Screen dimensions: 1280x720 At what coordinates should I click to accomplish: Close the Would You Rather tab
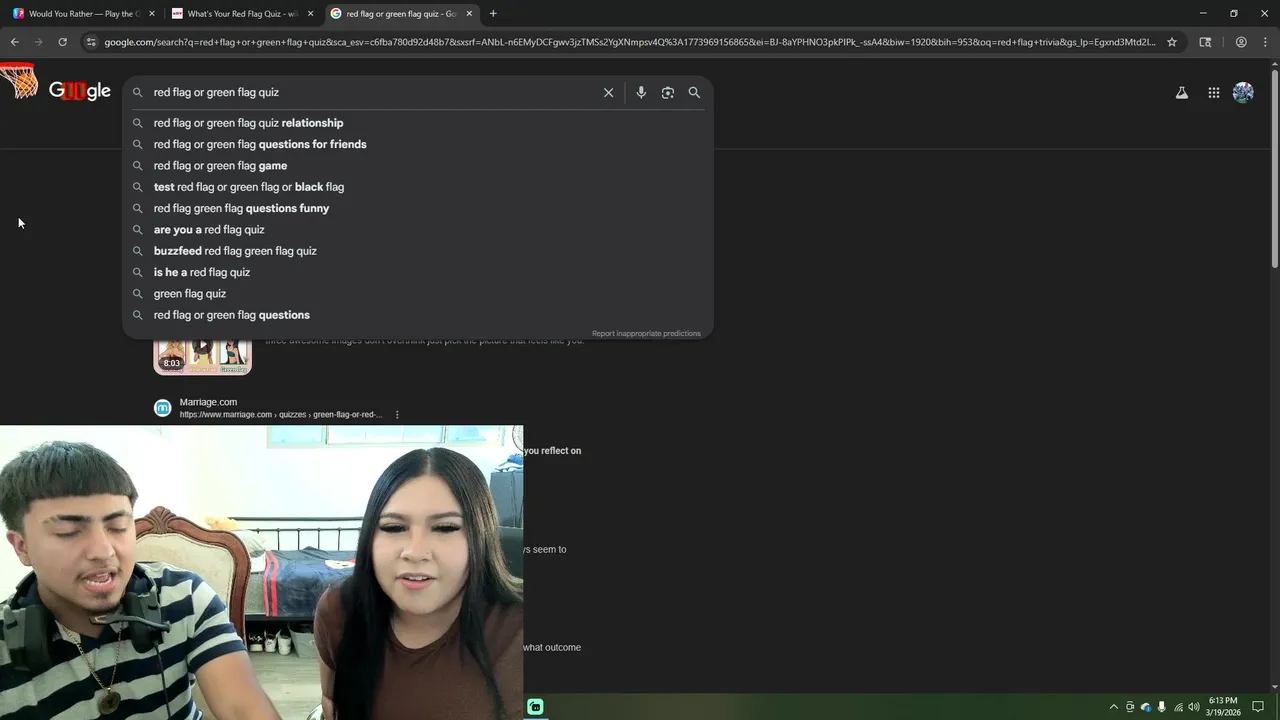coord(152,14)
